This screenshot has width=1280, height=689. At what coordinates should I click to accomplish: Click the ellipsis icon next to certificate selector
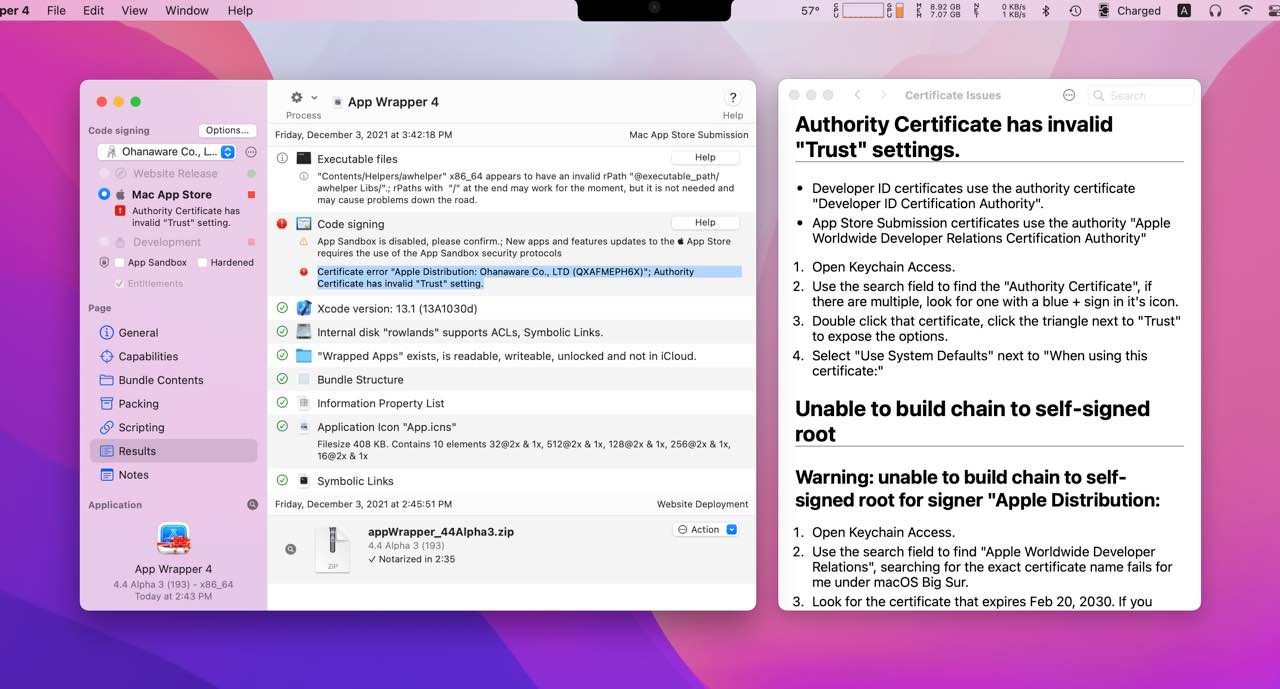251,152
